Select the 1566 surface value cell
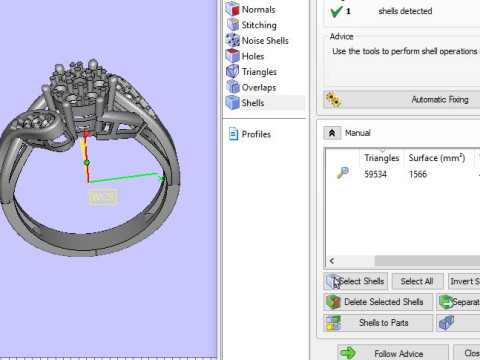480x360 pixels. click(418, 174)
